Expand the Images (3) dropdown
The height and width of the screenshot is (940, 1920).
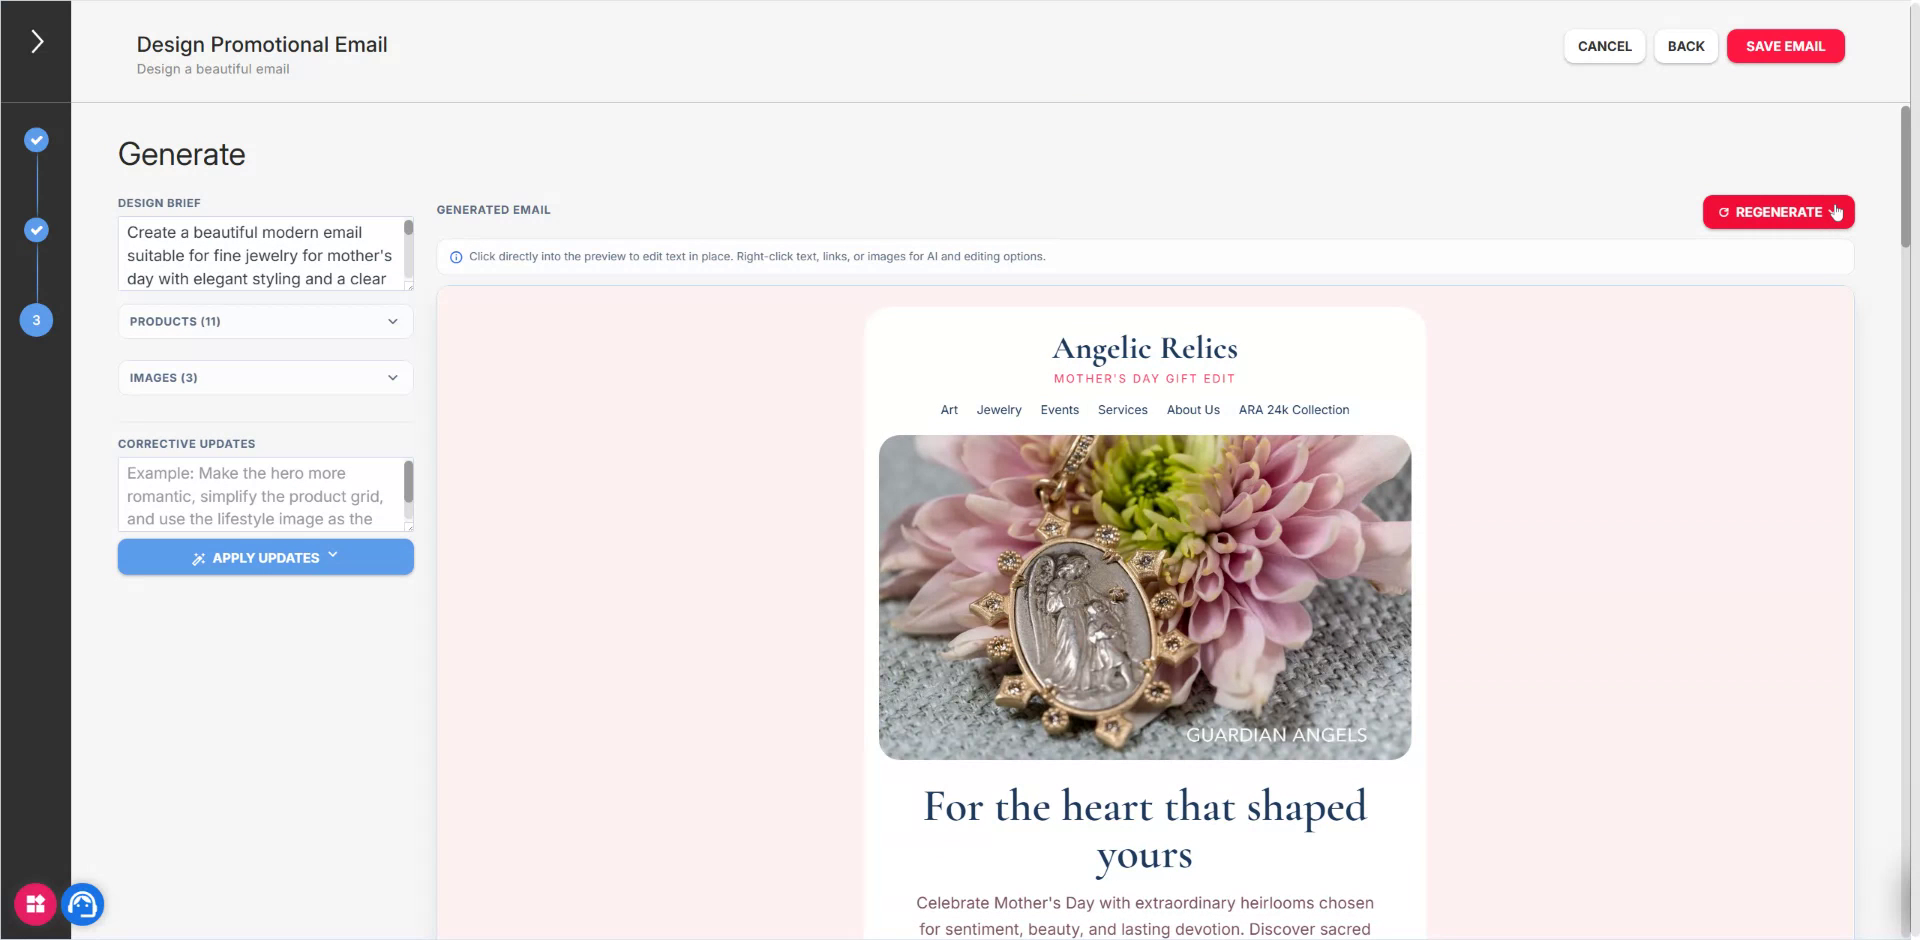pos(265,378)
